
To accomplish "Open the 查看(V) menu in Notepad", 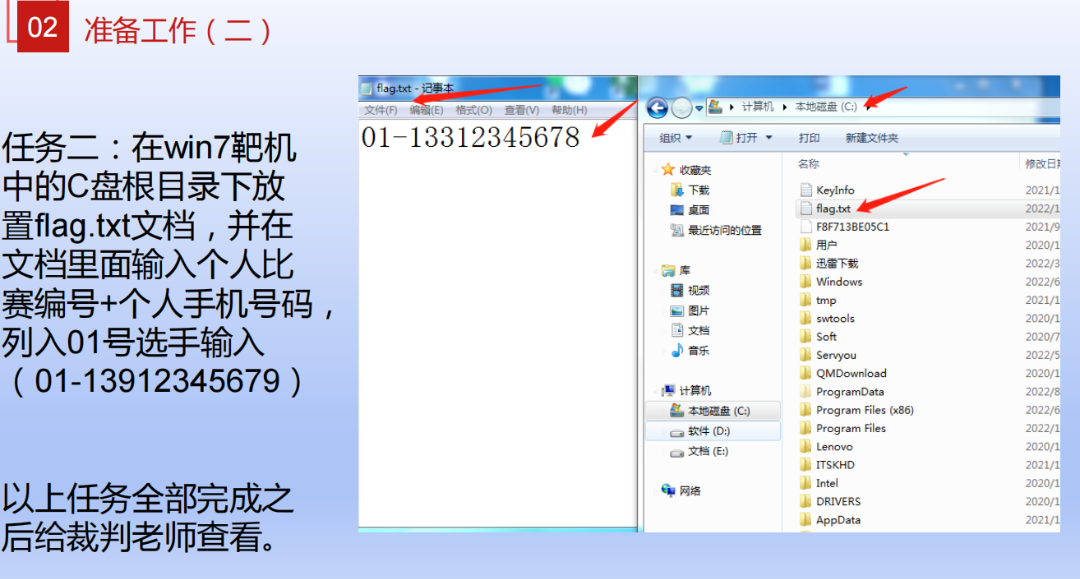I will [521, 110].
